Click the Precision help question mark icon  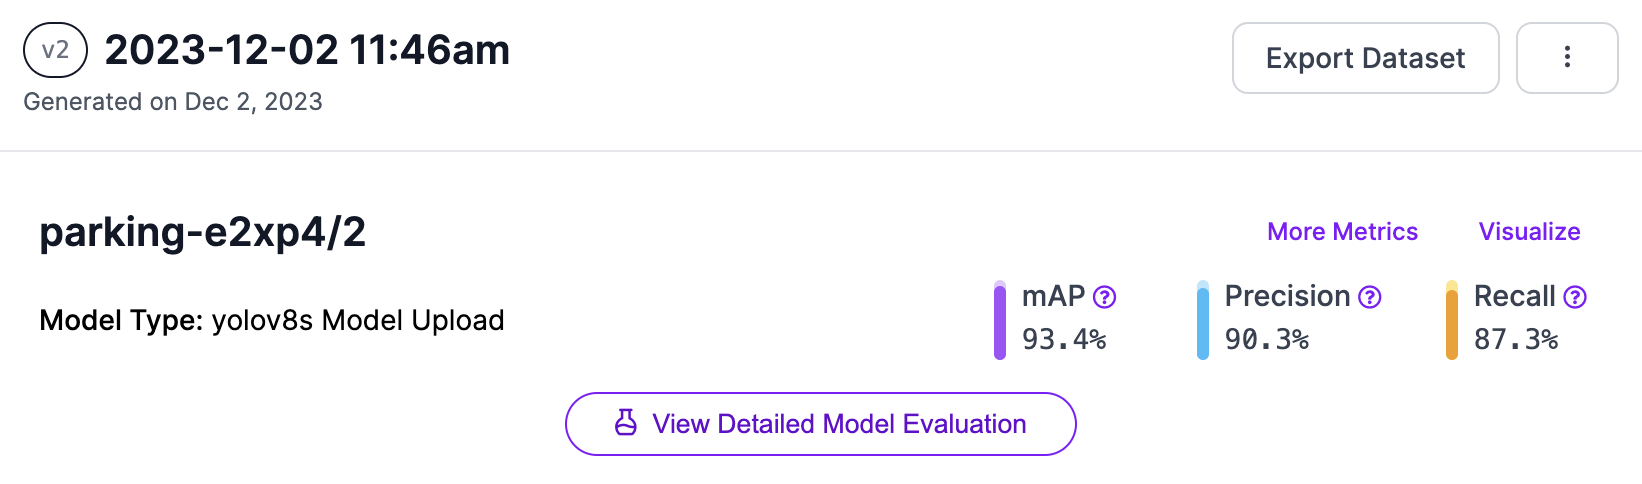(x=1370, y=297)
